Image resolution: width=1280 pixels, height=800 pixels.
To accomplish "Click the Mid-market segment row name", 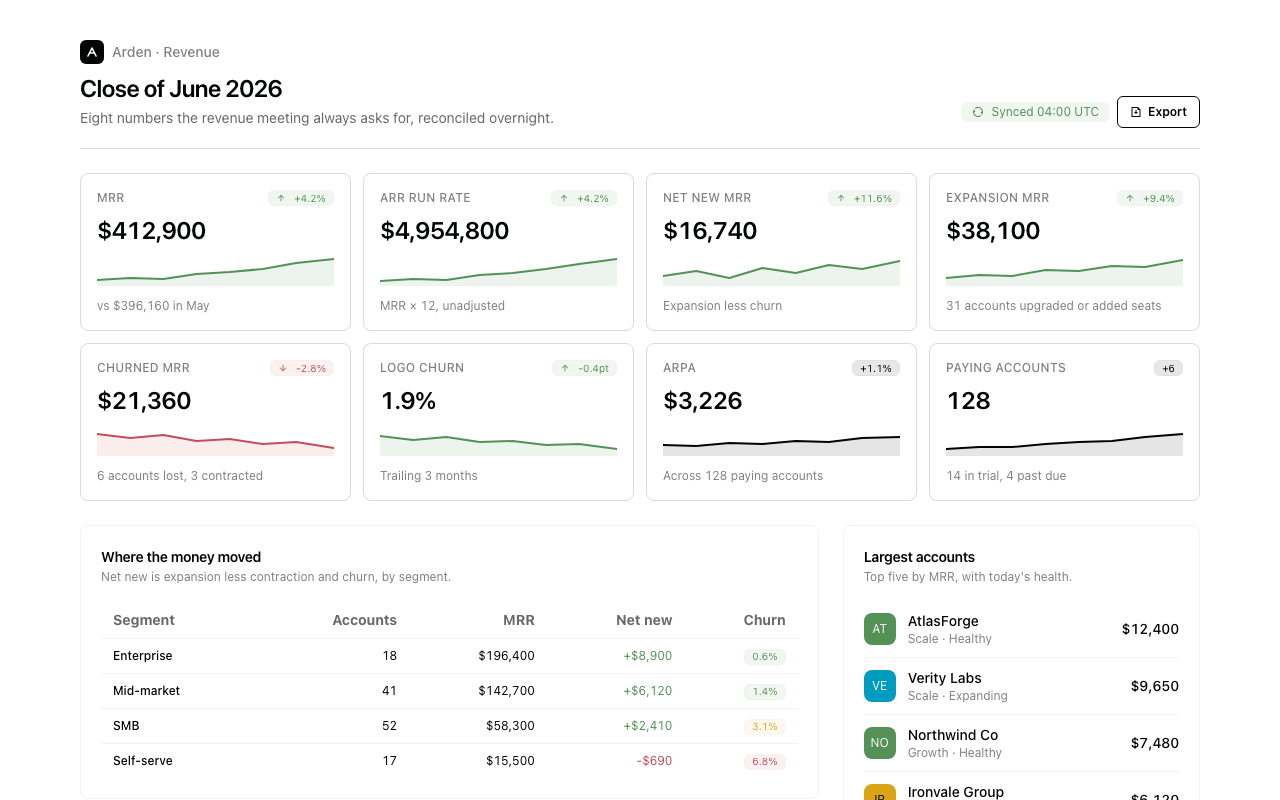I will coord(146,691).
